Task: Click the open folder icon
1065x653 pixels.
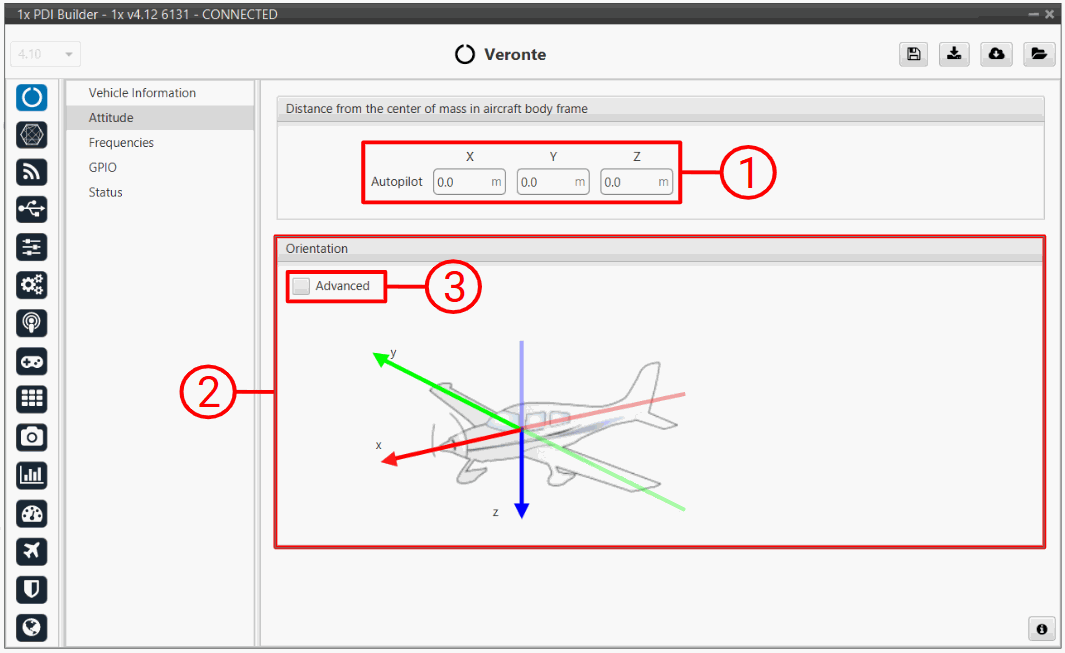Action: tap(1039, 55)
